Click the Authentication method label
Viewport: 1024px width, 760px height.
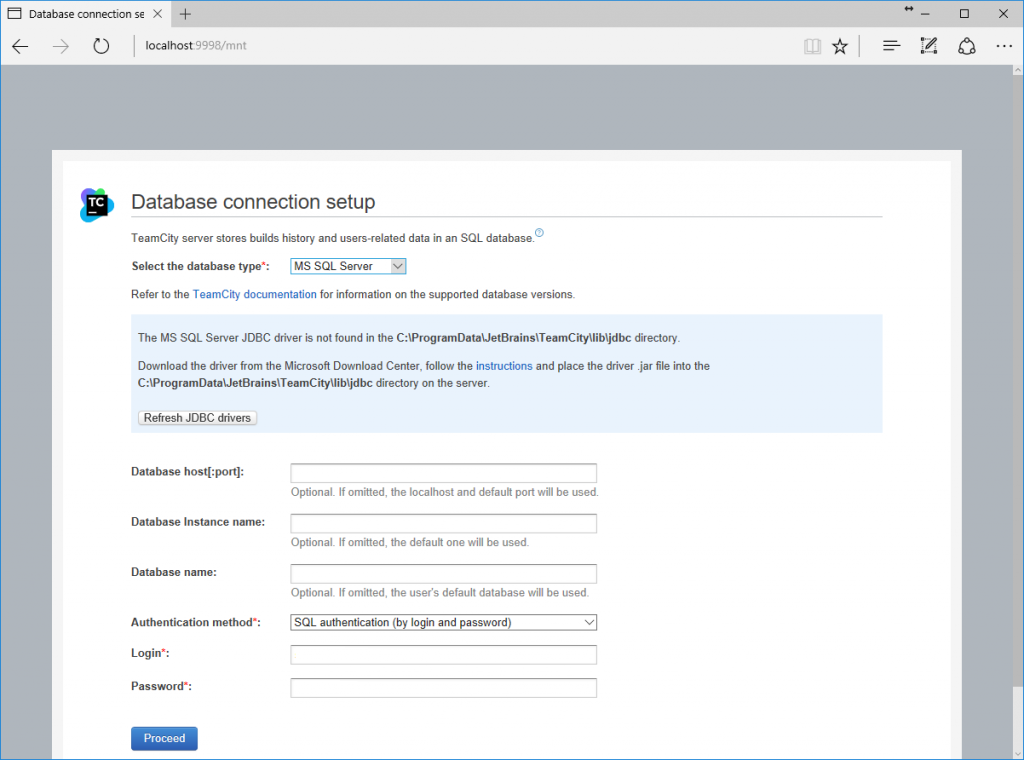tap(196, 622)
